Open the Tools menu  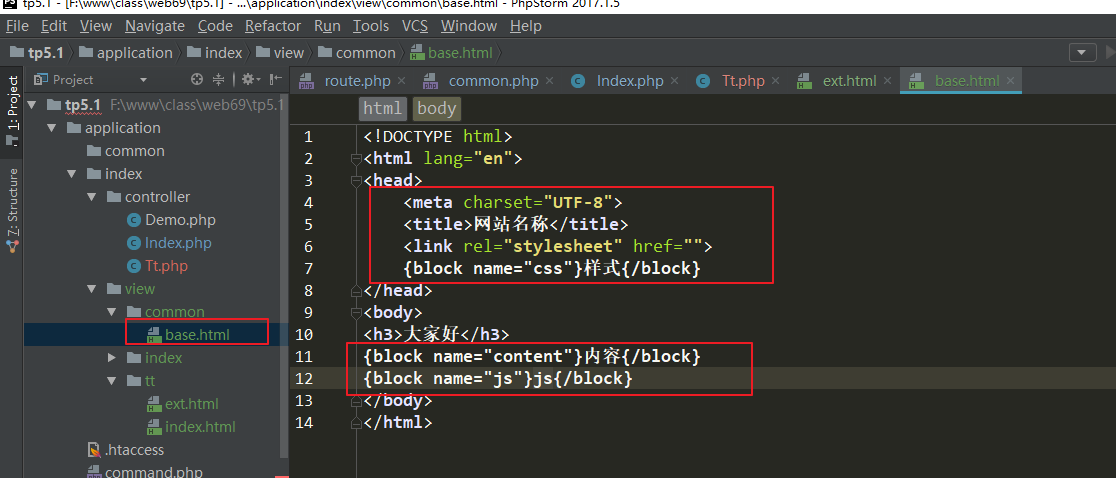371,26
